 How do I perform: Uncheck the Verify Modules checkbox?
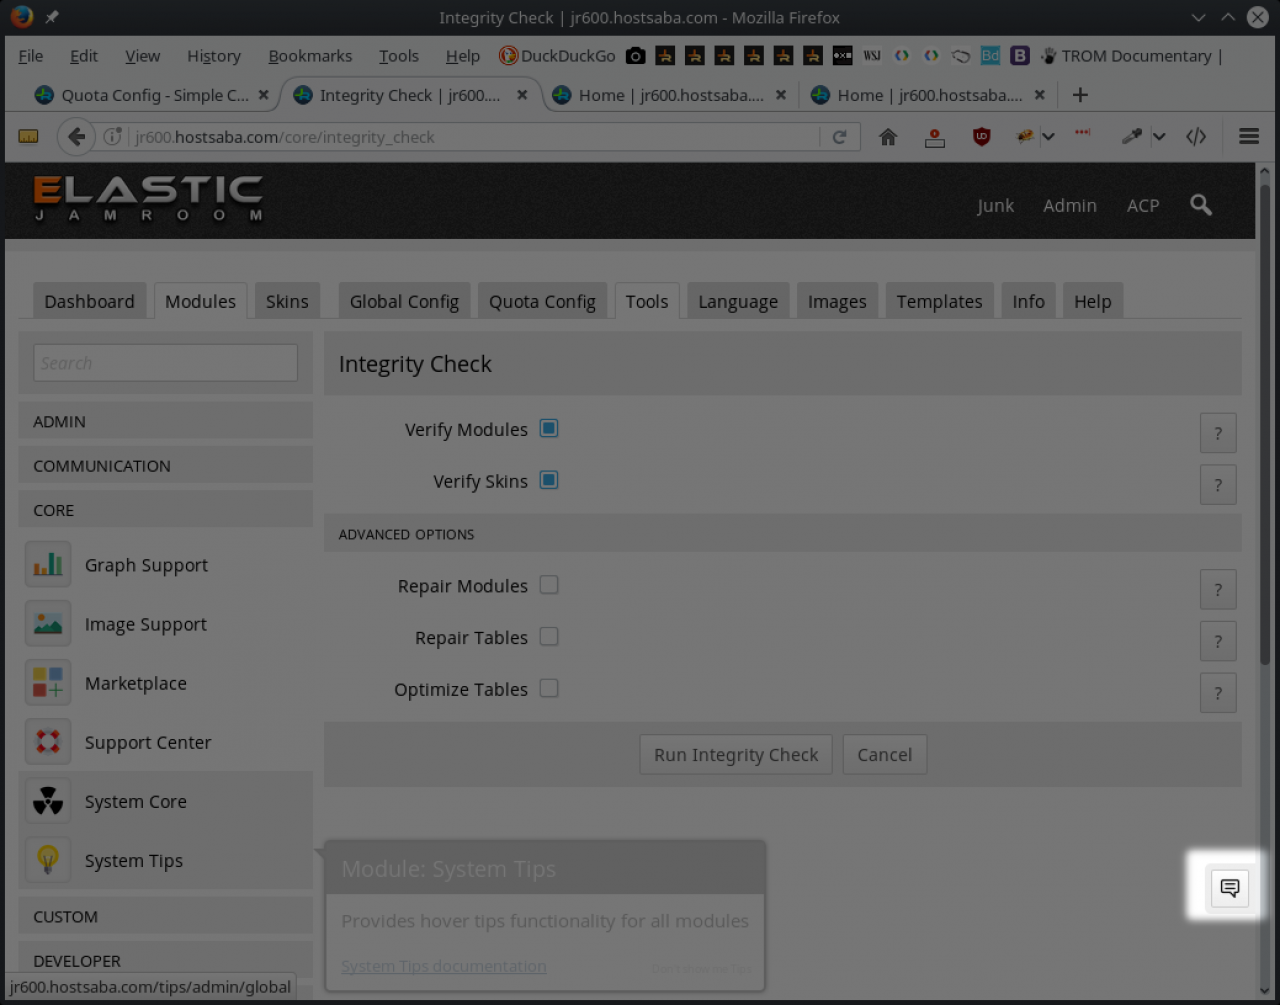(549, 429)
